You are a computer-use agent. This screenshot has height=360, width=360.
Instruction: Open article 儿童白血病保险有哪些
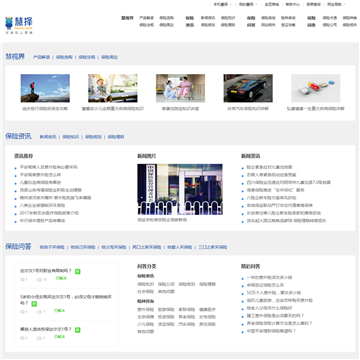click(40, 182)
